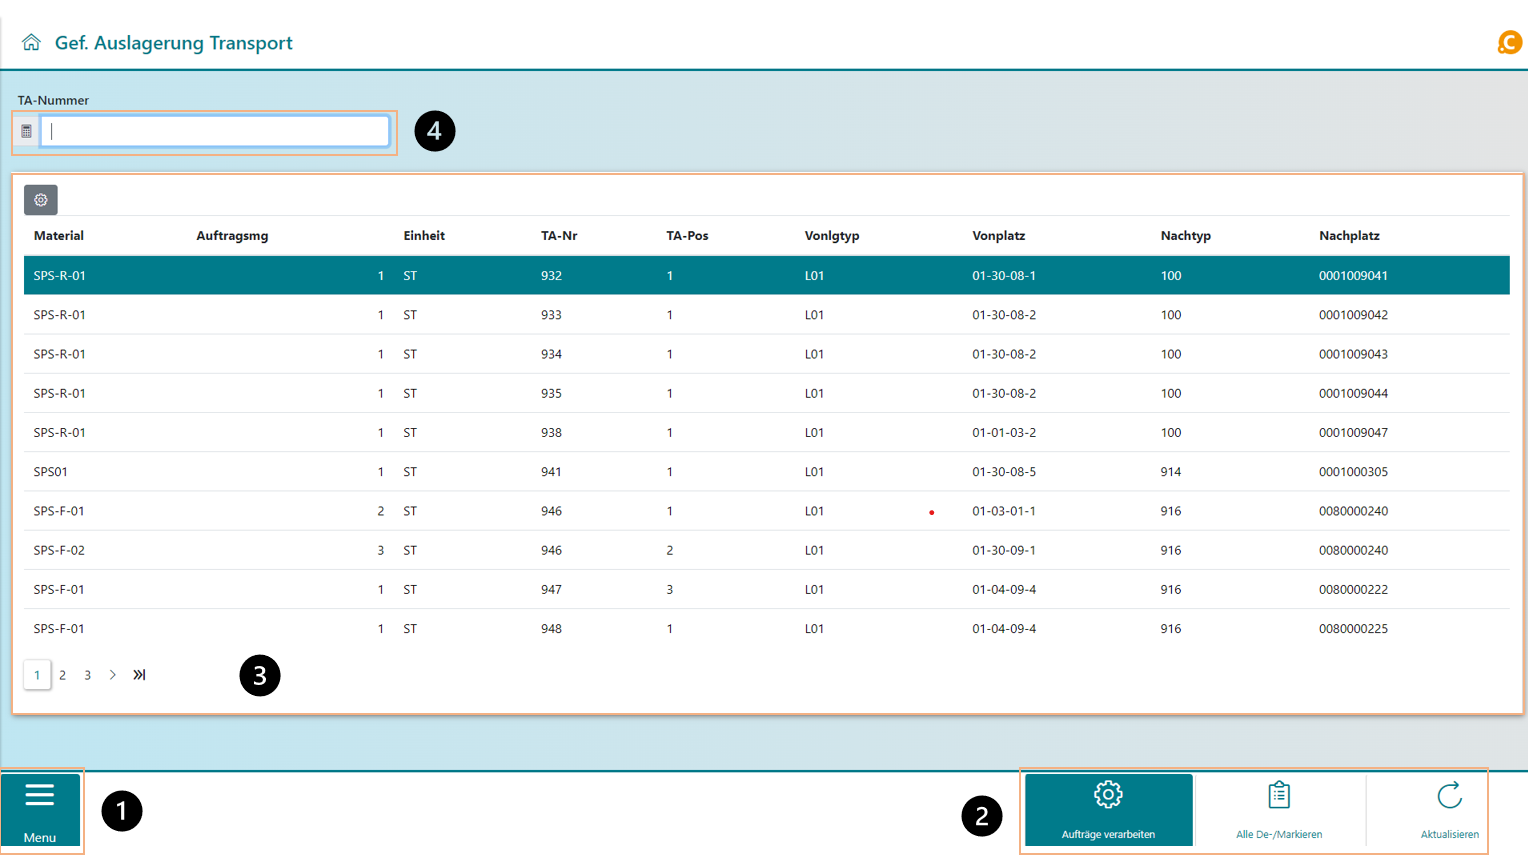Click the home icon beside page title
The height and width of the screenshot is (860, 1528).
pyautogui.click(x=32, y=42)
